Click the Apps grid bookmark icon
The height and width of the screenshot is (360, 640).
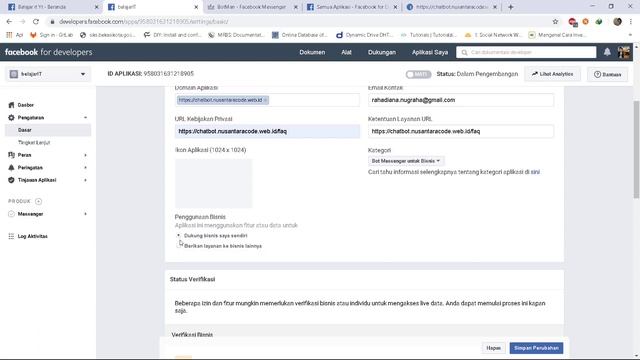pyautogui.click(x=9, y=35)
